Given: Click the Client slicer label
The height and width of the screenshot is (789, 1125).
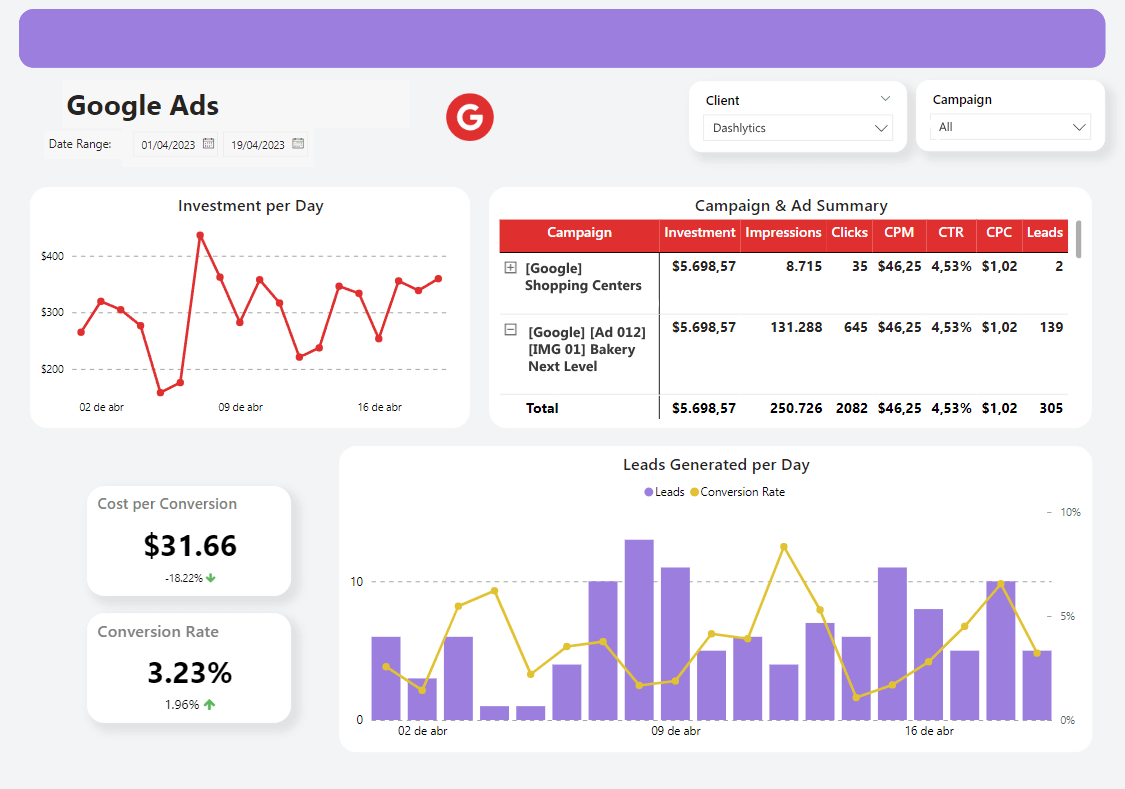Looking at the screenshot, I should 722,100.
